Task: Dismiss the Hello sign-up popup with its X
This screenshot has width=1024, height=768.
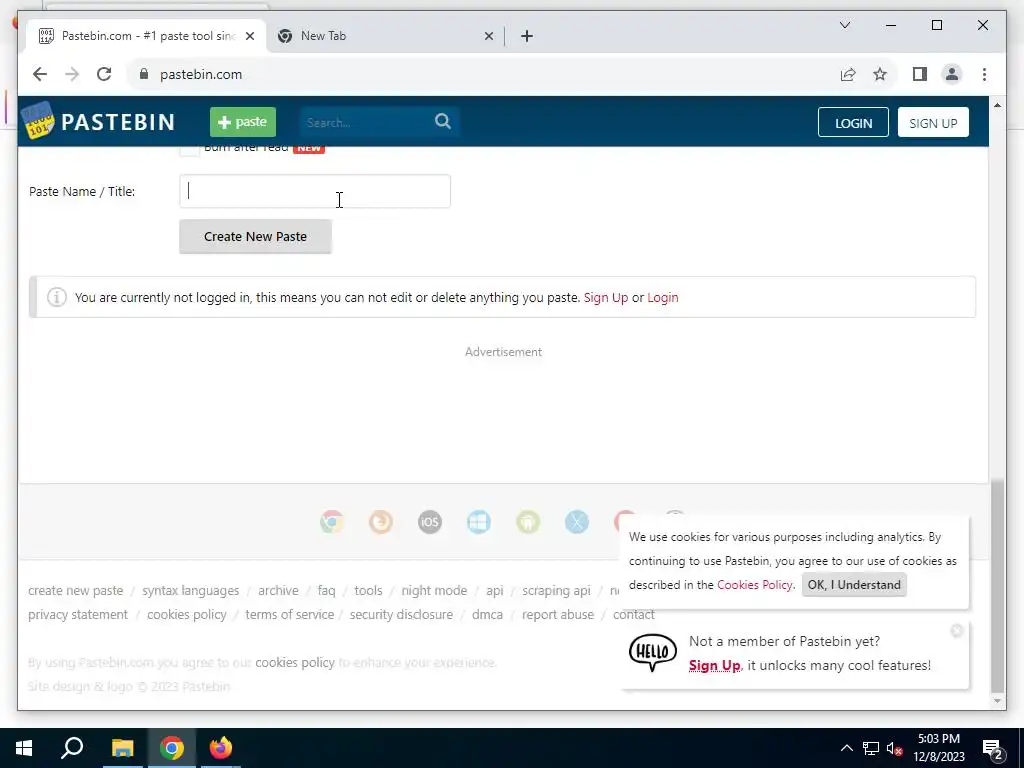Action: tap(957, 630)
